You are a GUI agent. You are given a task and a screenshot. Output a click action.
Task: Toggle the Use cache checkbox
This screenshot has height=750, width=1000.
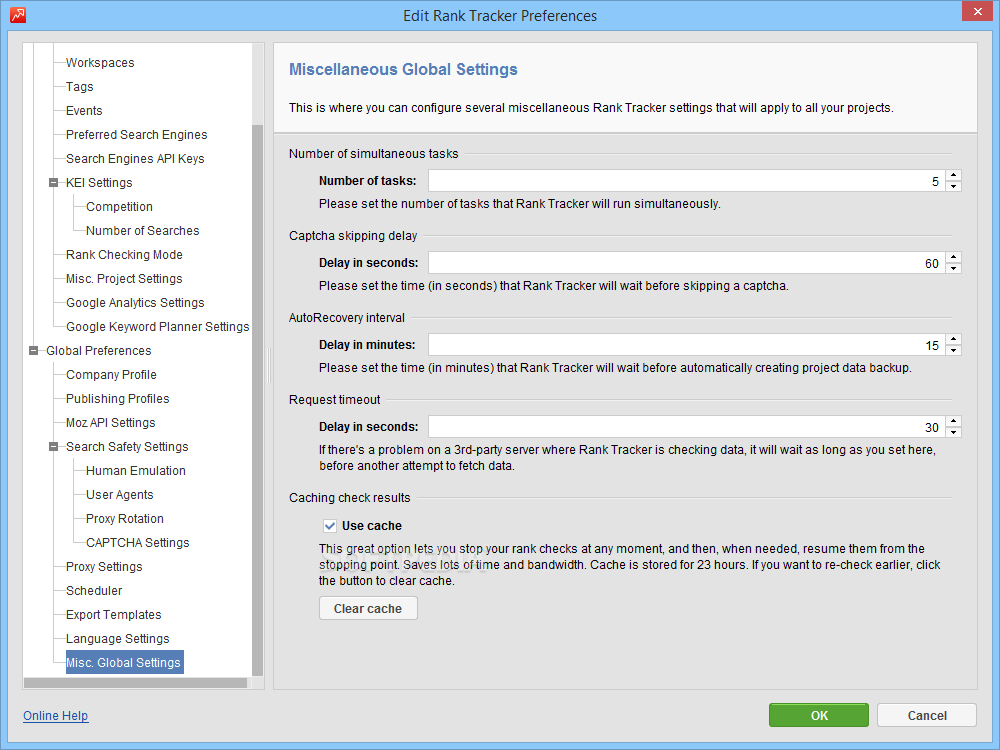(330, 526)
